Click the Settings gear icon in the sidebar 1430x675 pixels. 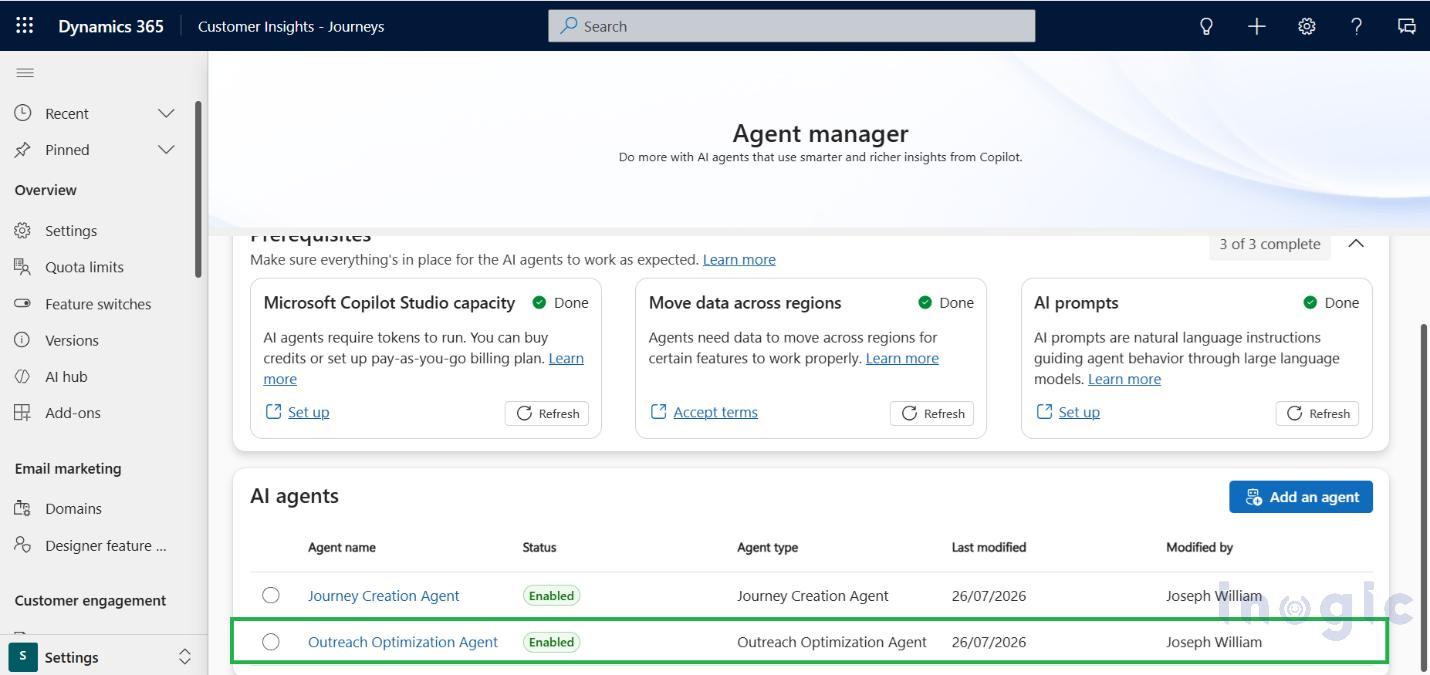coord(23,231)
